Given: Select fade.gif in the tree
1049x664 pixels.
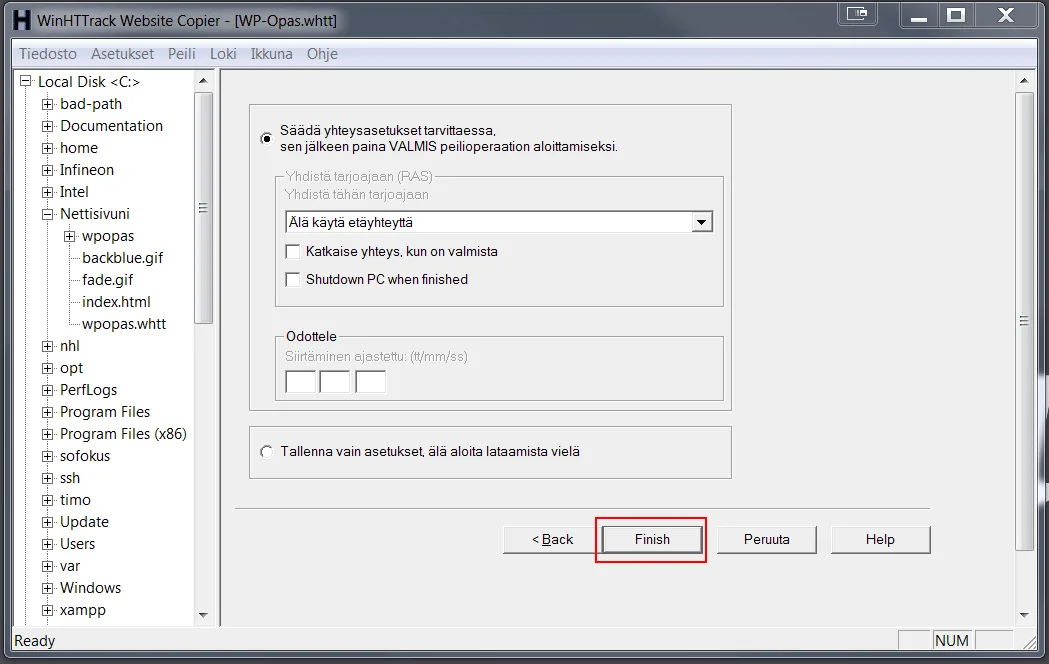Looking at the screenshot, I should 108,280.
